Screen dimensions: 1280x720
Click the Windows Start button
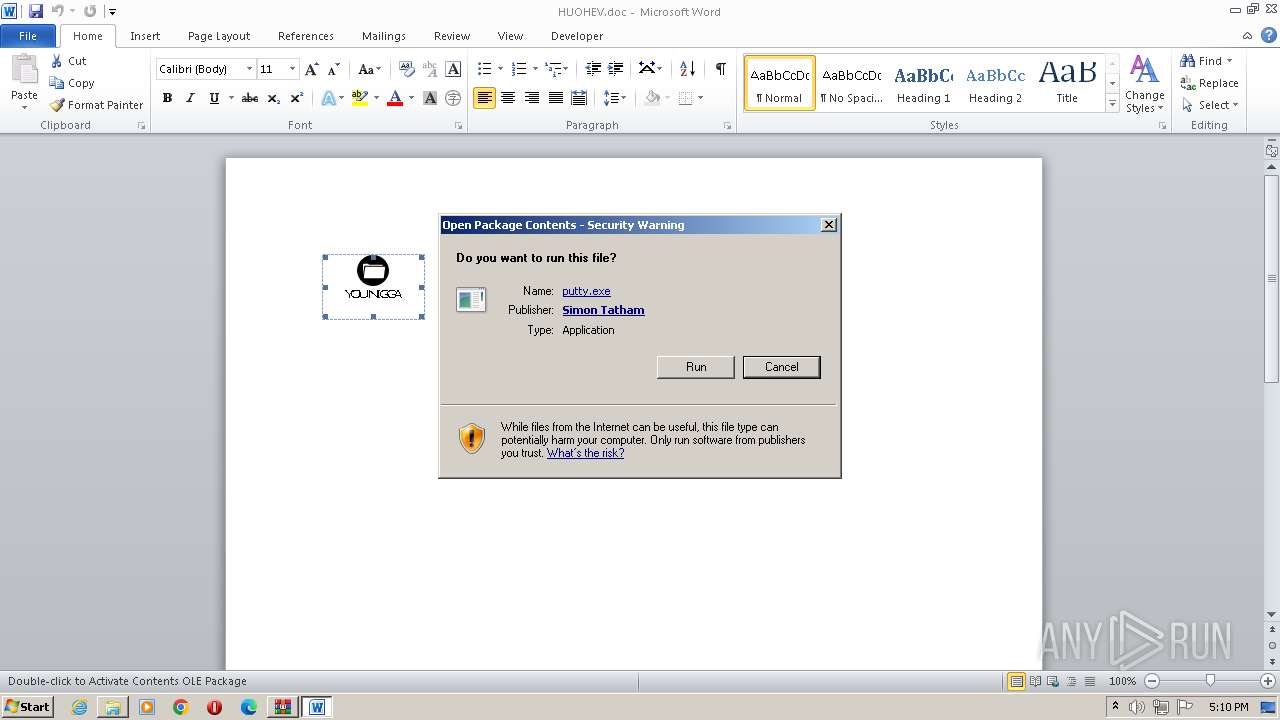coord(28,706)
